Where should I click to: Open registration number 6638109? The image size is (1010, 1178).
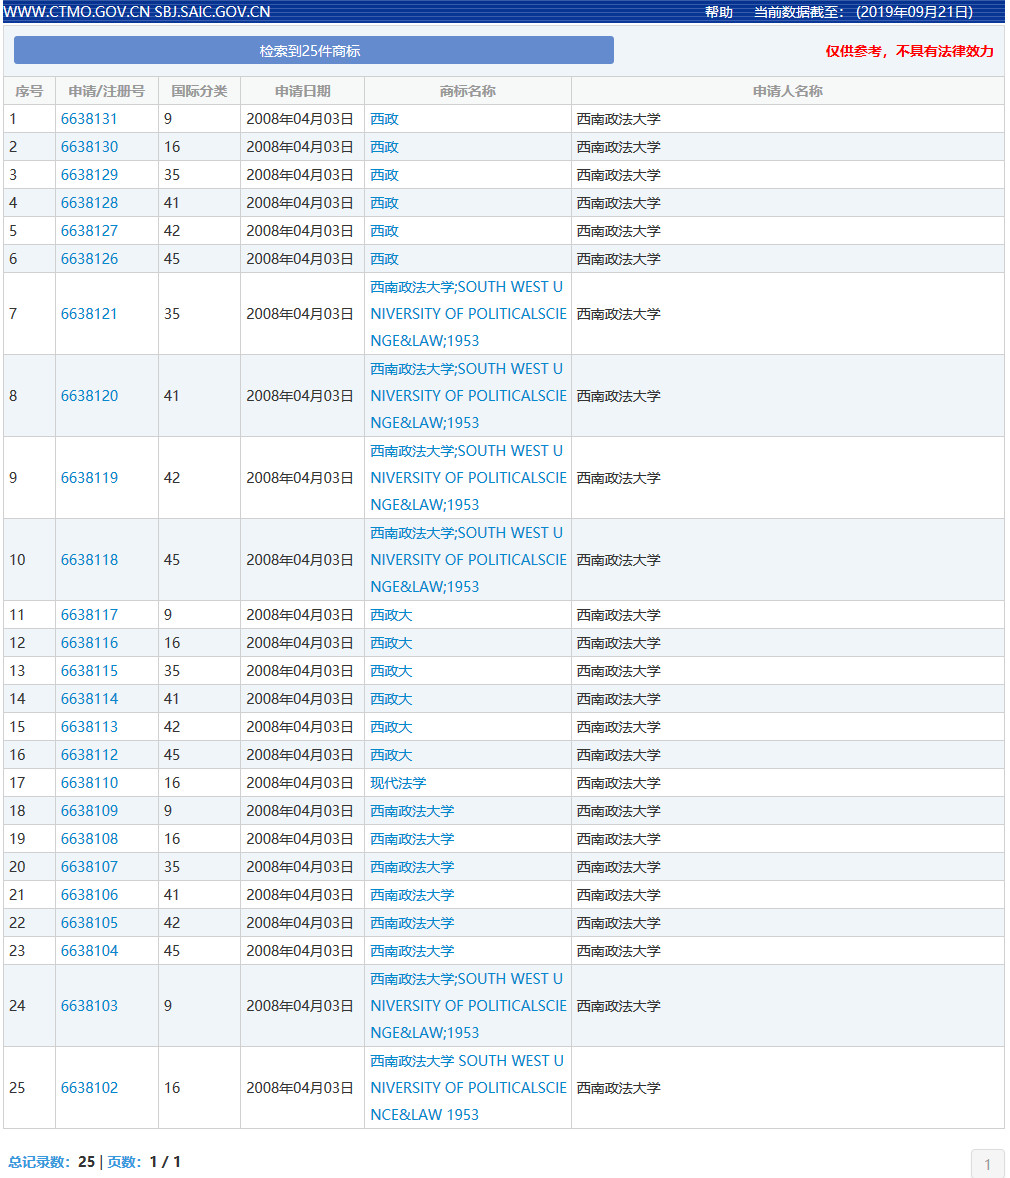point(89,811)
